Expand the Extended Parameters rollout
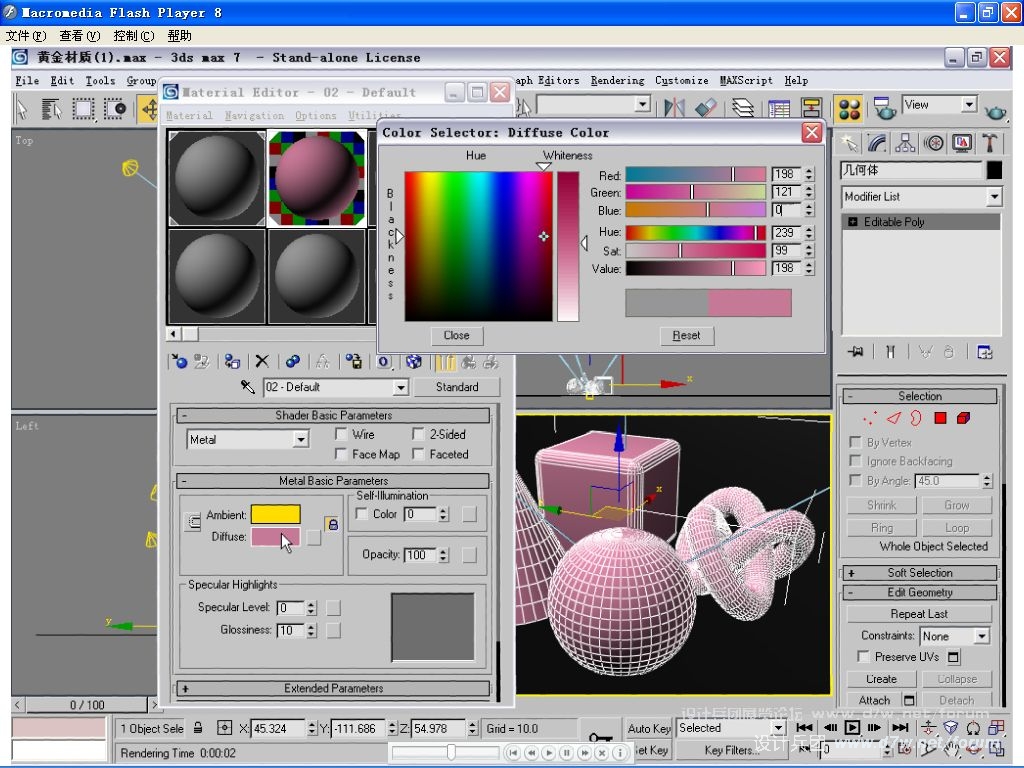 [333, 688]
